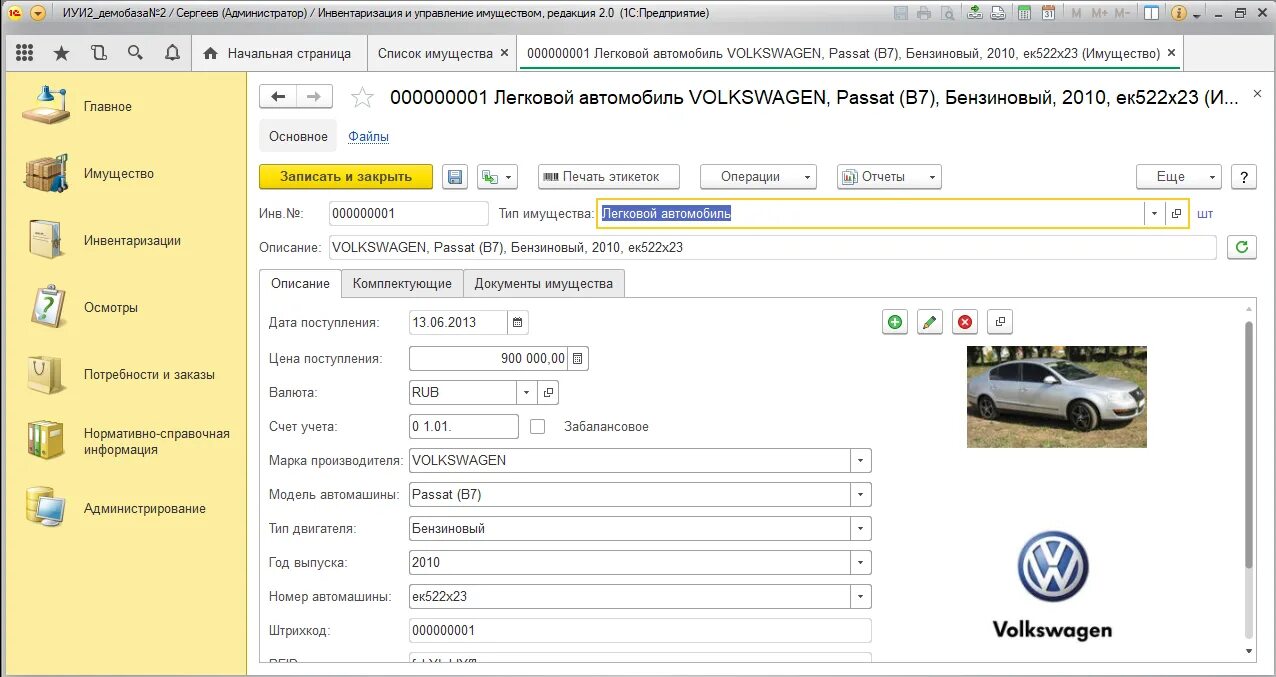This screenshot has height=677, width=1276.
Task: Close the Список имущества tab
Action: coord(504,53)
